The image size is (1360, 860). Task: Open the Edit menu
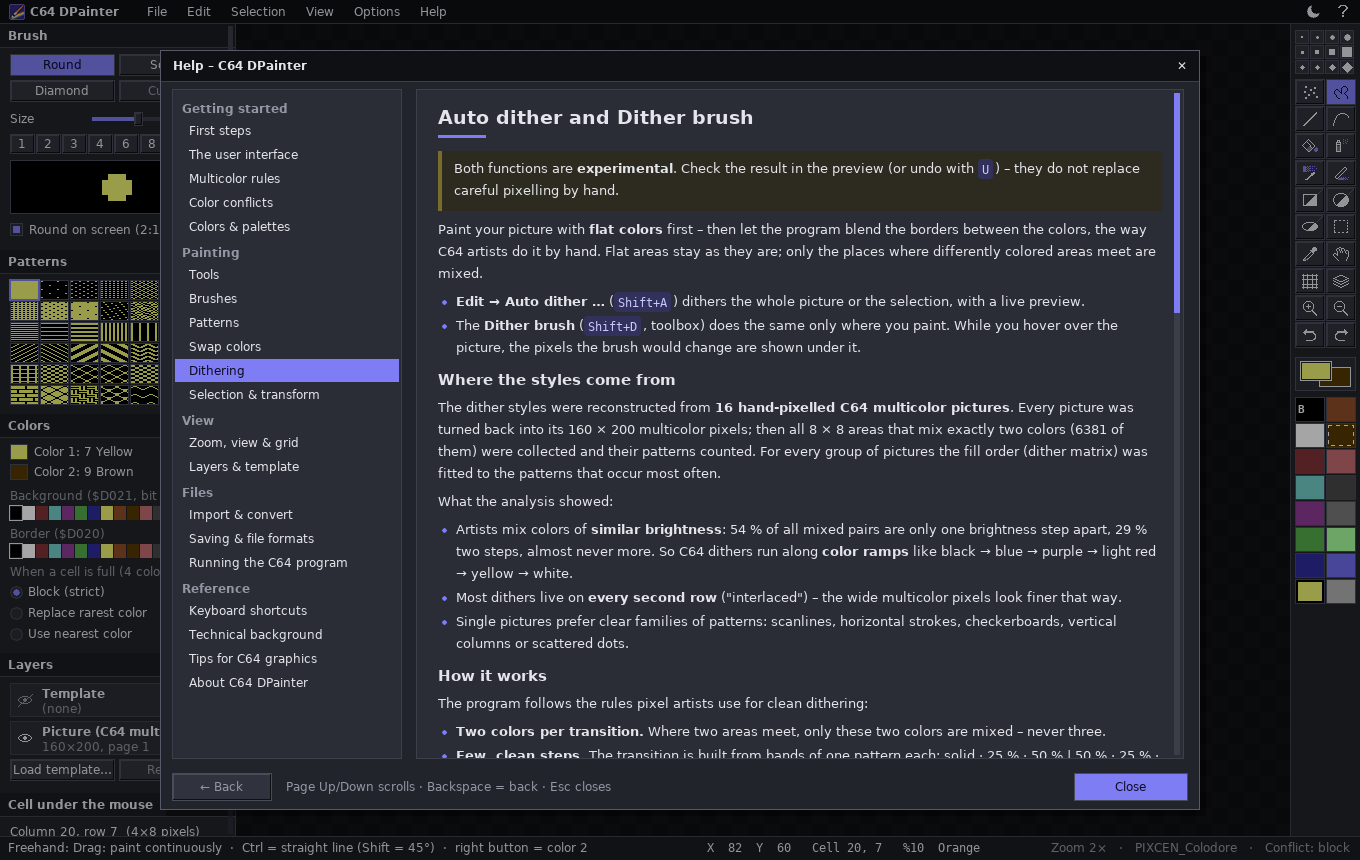(x=198, y=12)
